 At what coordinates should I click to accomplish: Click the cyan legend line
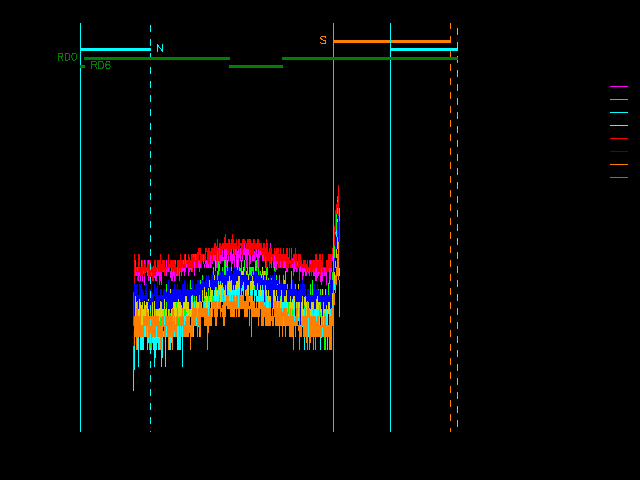pos(619,113)
